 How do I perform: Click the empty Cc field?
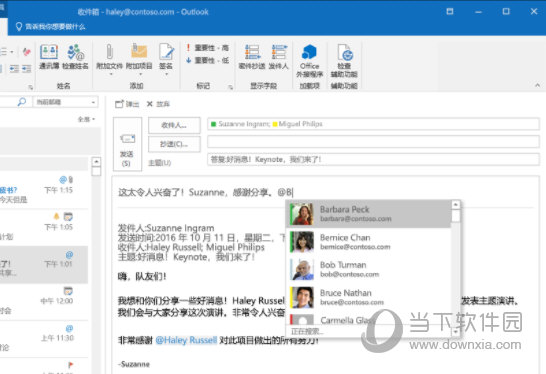[x=373, y=141]
